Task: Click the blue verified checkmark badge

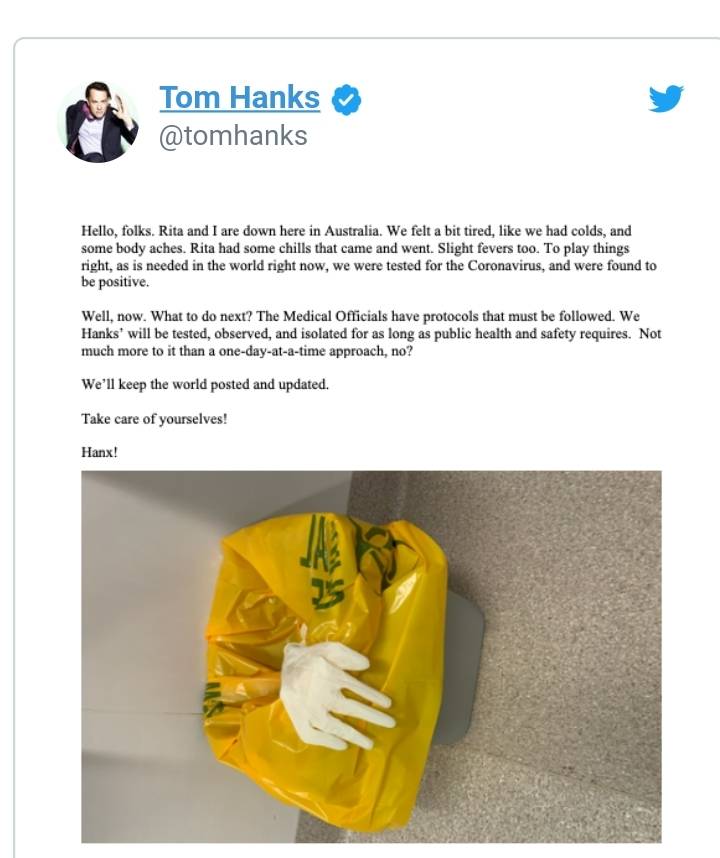Action: tap(346, 100)
